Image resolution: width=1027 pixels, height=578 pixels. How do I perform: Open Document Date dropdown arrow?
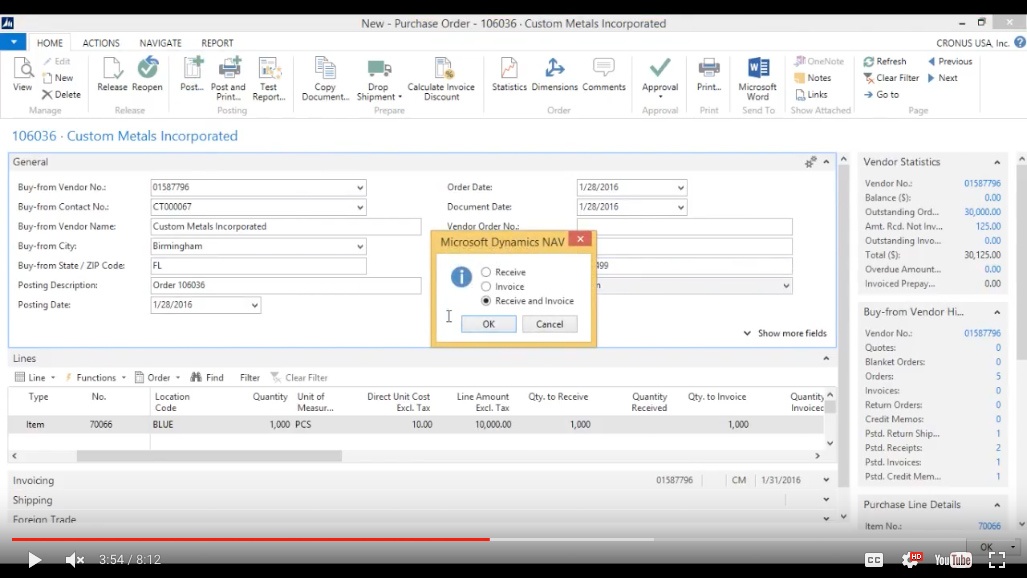coord(681,207)
